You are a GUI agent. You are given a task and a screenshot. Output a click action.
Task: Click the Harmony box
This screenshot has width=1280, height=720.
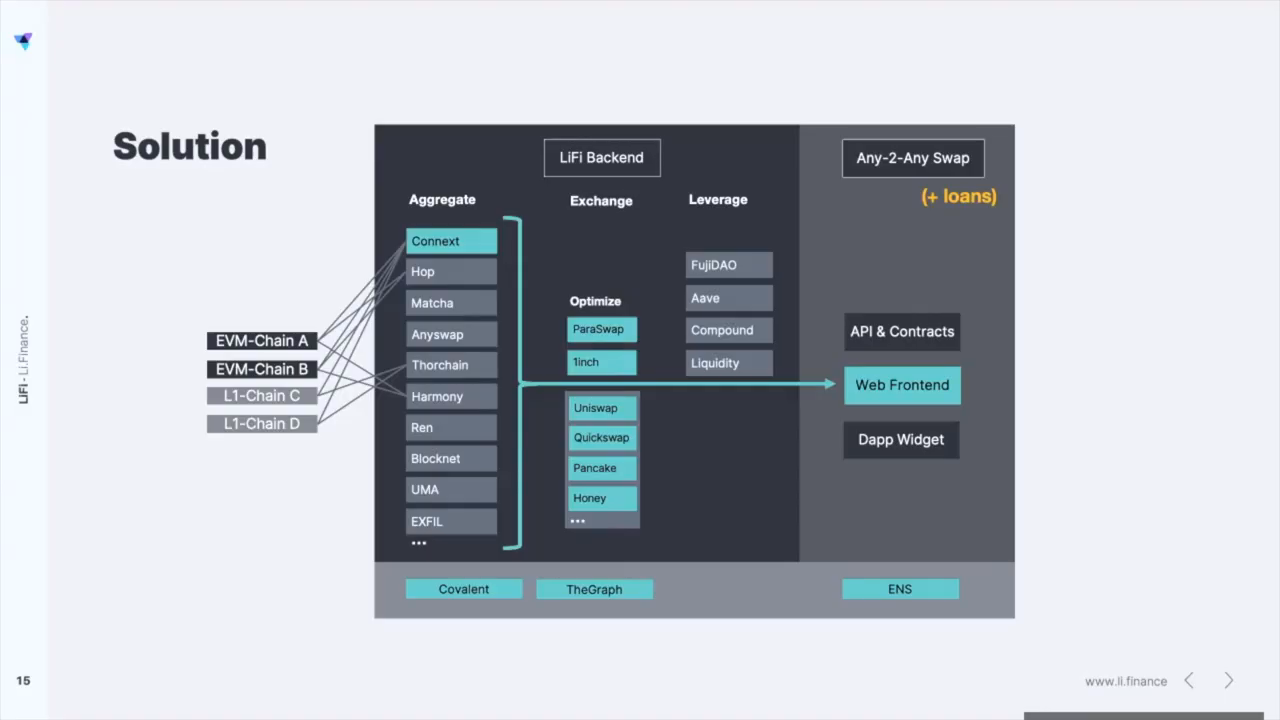coord(451,396)
